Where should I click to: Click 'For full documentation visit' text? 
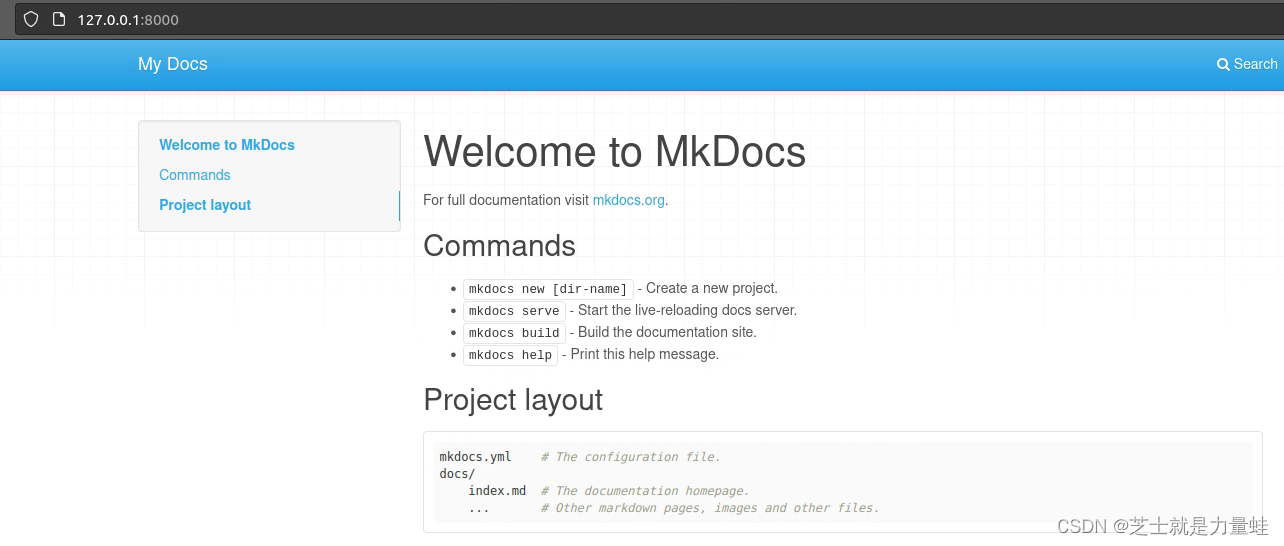point(506,200)
